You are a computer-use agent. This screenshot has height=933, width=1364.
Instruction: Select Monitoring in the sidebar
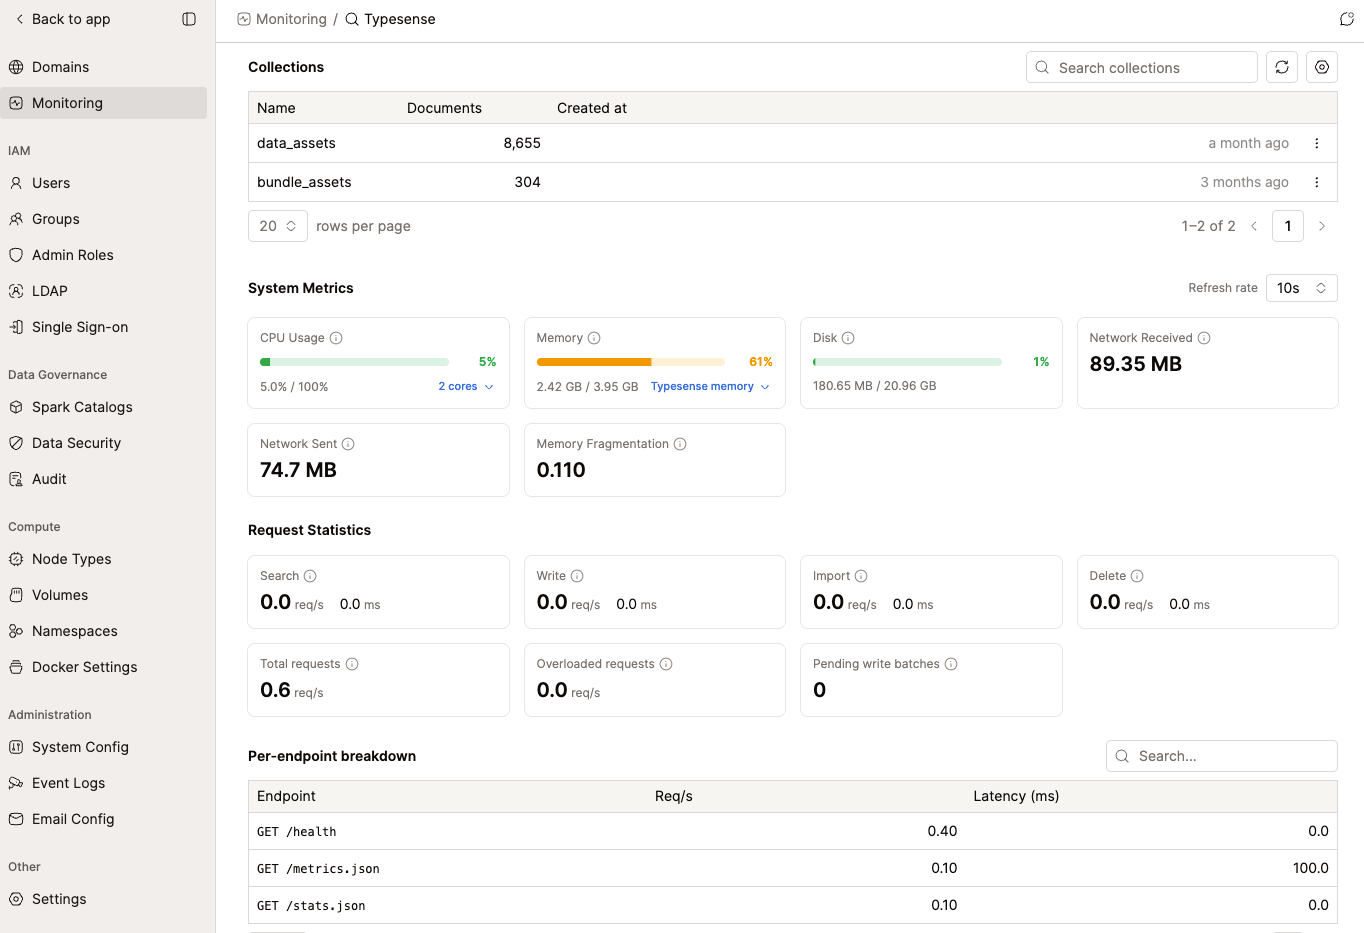pos(104,103)
